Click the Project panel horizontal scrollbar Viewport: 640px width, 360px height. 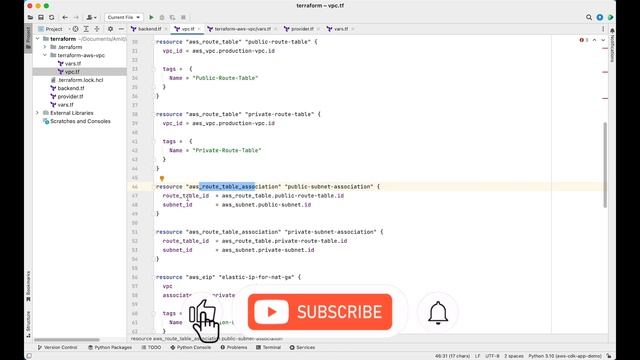click(x=67, y=340)
